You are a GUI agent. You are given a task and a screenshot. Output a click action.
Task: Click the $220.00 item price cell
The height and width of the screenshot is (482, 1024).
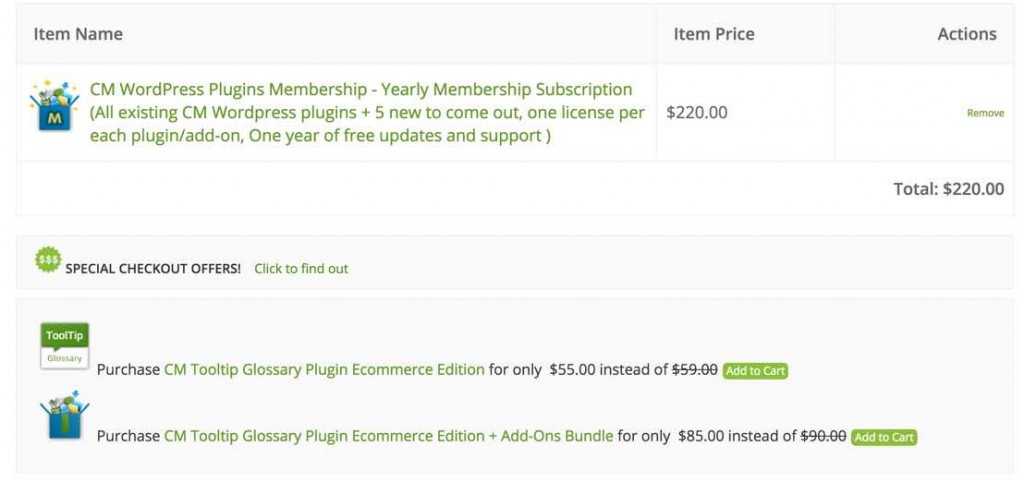pyautogui.click(x=697, y=112)
